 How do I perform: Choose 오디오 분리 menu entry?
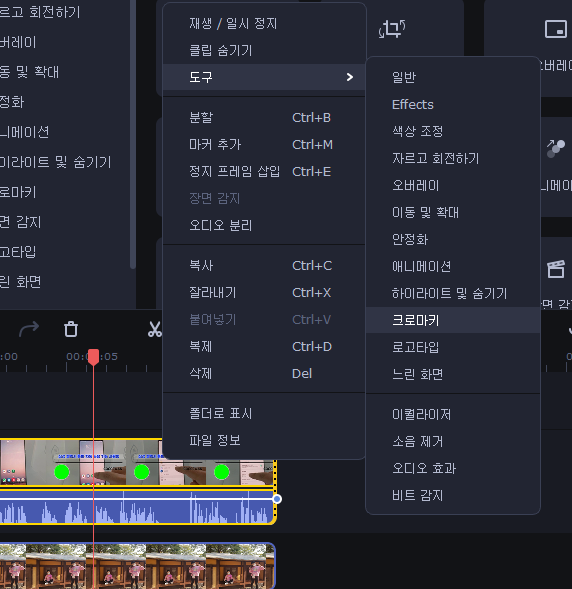[x=264, y=225]
